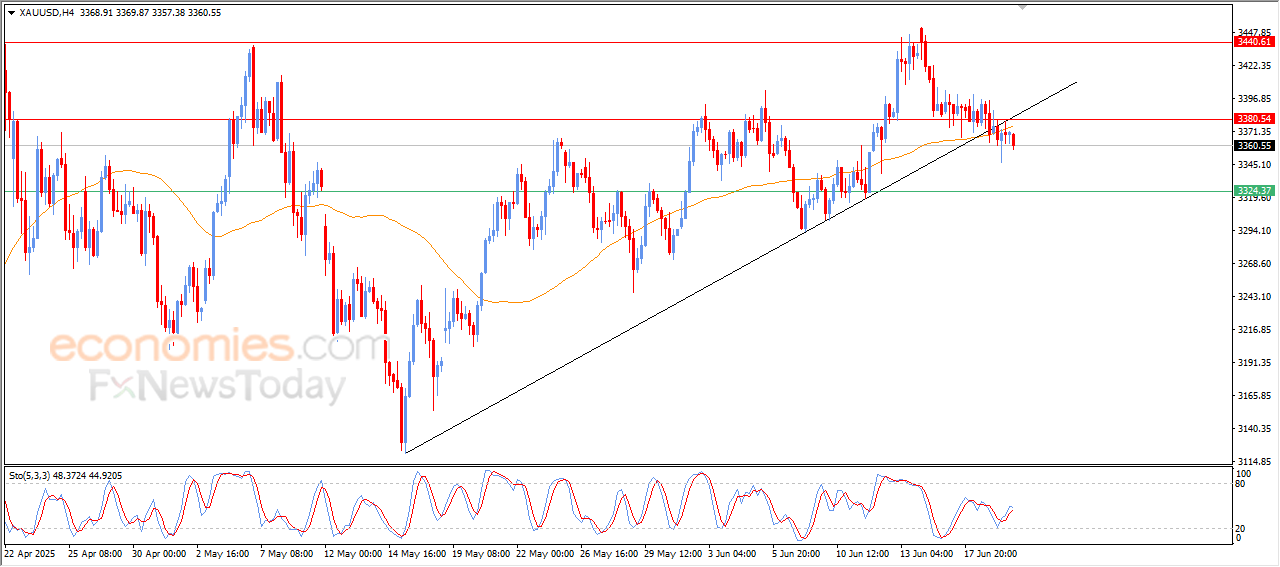
Task: Click the 13 Jun 04:00 time axis label
Action: 928,553
